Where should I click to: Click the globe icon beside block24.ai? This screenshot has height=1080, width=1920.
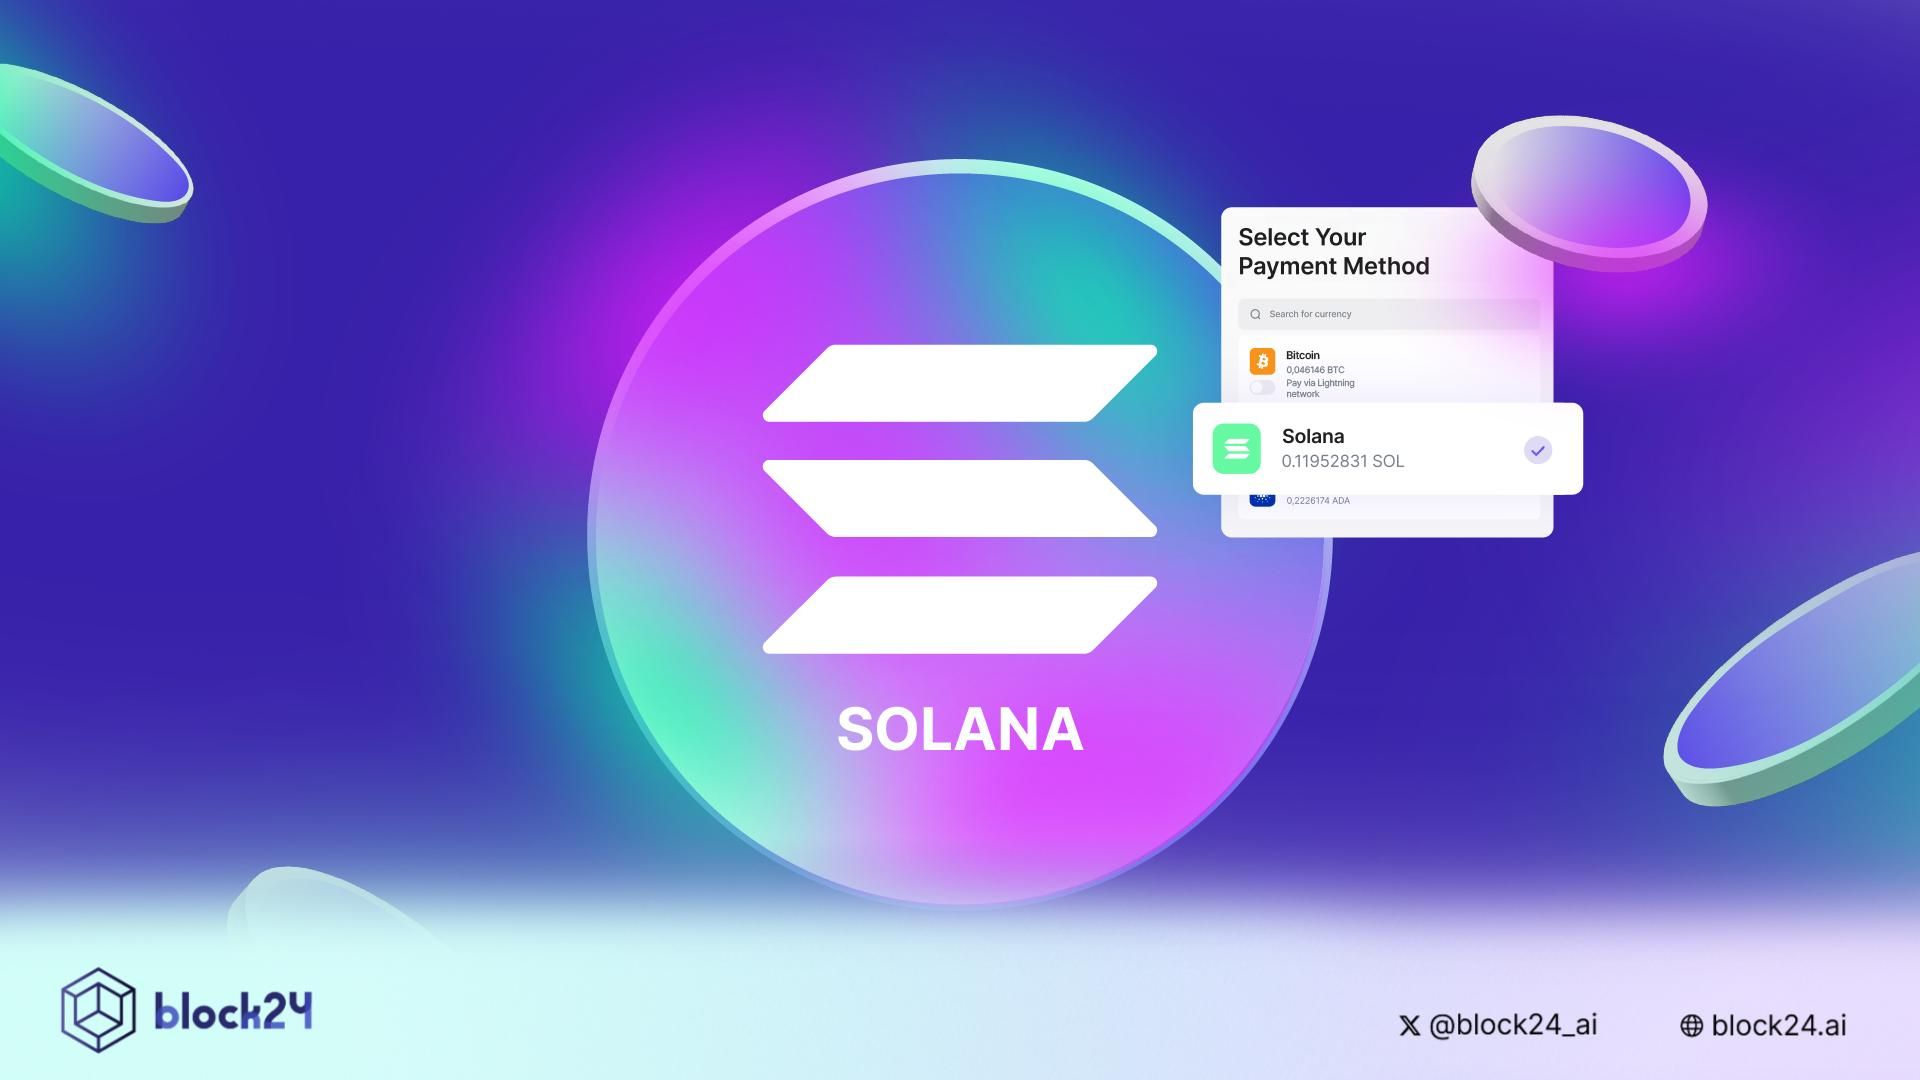pos(1691,1026)
